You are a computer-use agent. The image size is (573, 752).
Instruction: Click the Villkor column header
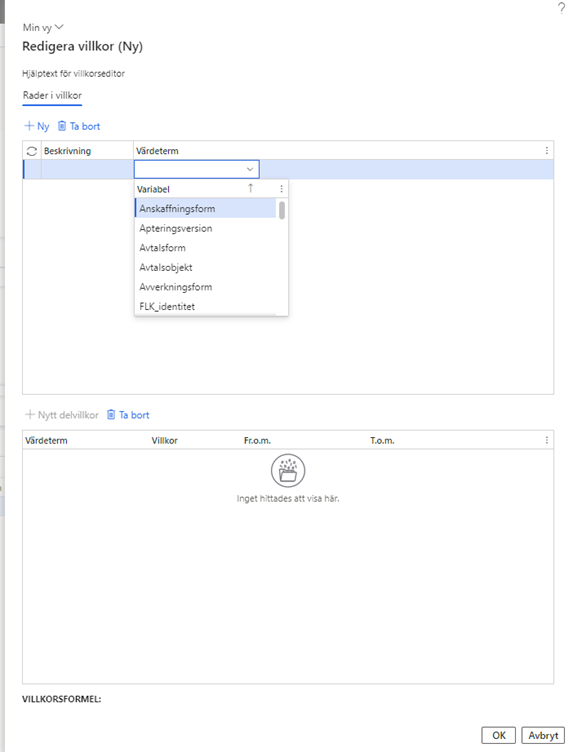point(164,440)
